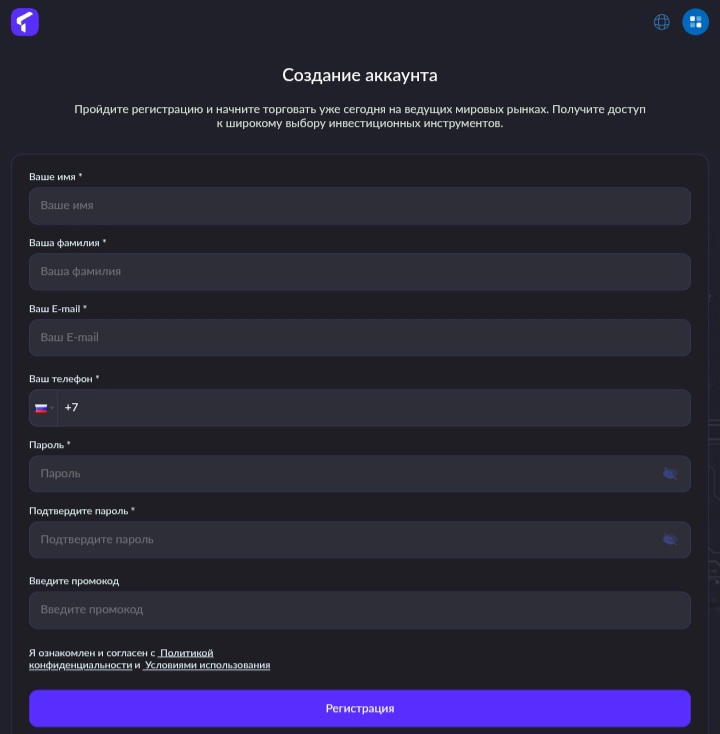
Task: Toggle visibility for Подтвердите пароль field
Action: click(x=670, y=540)
